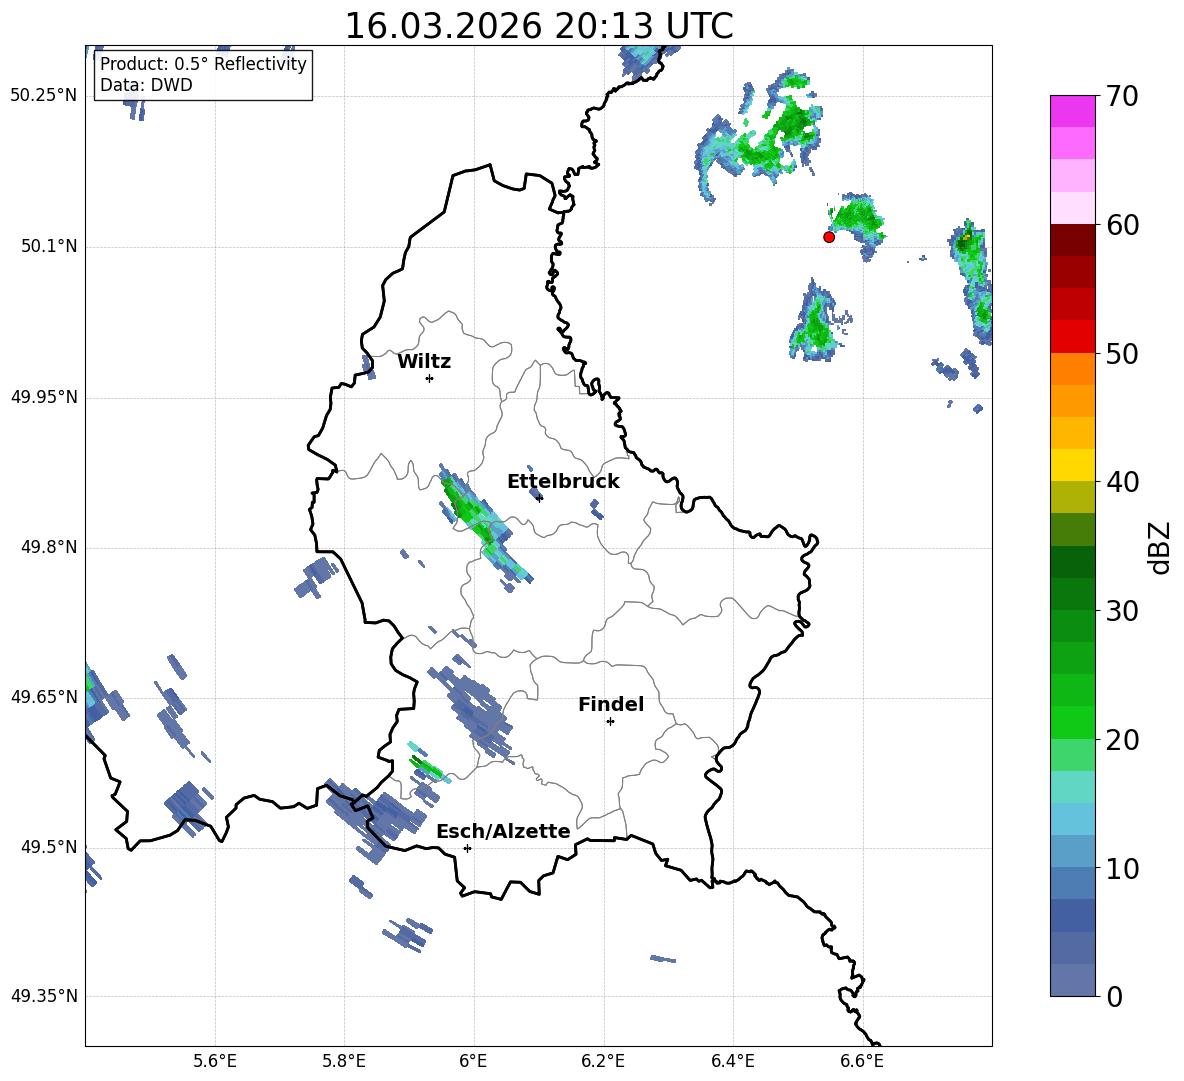
Task: Click the 6°E longitude label
Action: pos(473,1061)
